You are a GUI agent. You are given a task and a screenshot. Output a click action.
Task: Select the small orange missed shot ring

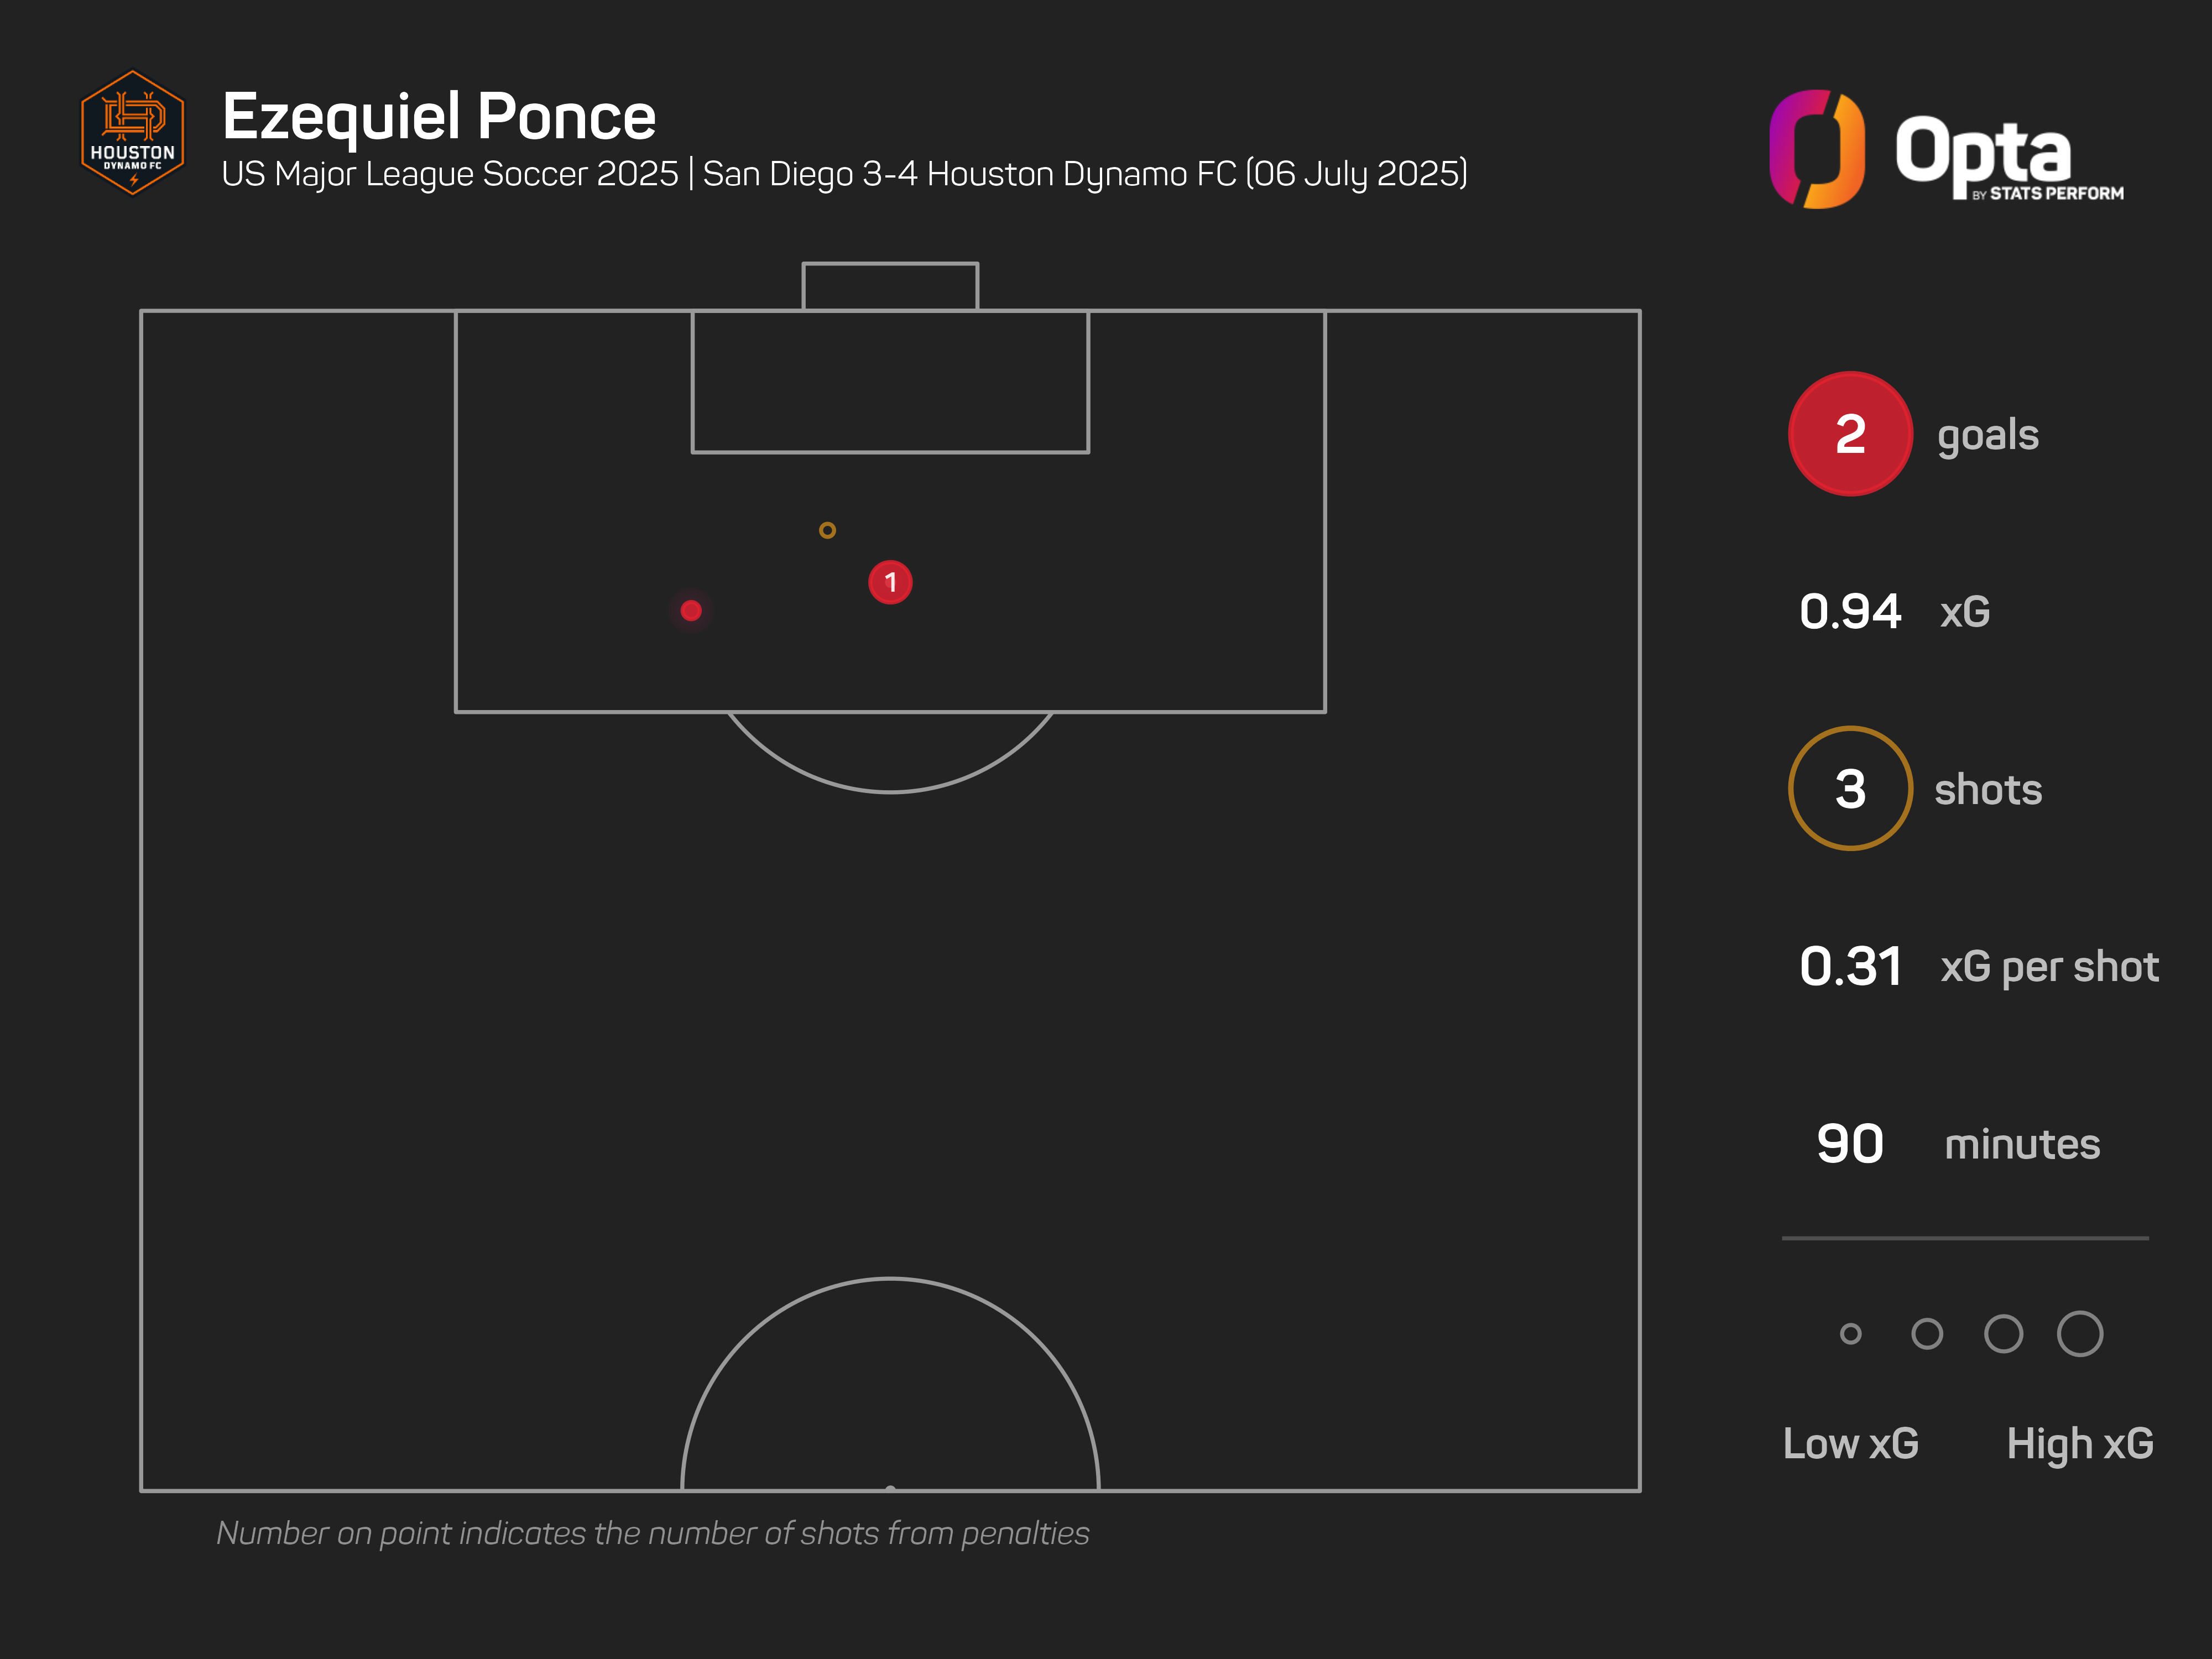(827, 530)
